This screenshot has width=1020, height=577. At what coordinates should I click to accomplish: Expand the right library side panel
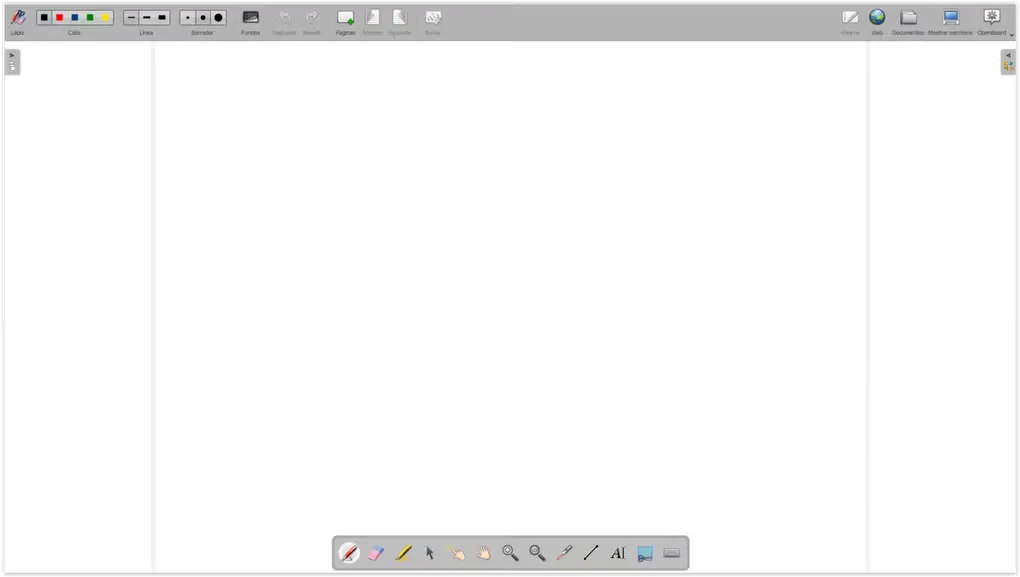1008,62
